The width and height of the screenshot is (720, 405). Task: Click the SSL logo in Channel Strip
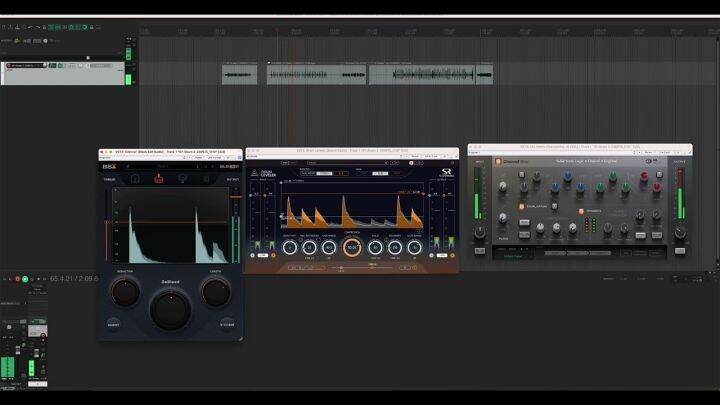tap(649, 161)
